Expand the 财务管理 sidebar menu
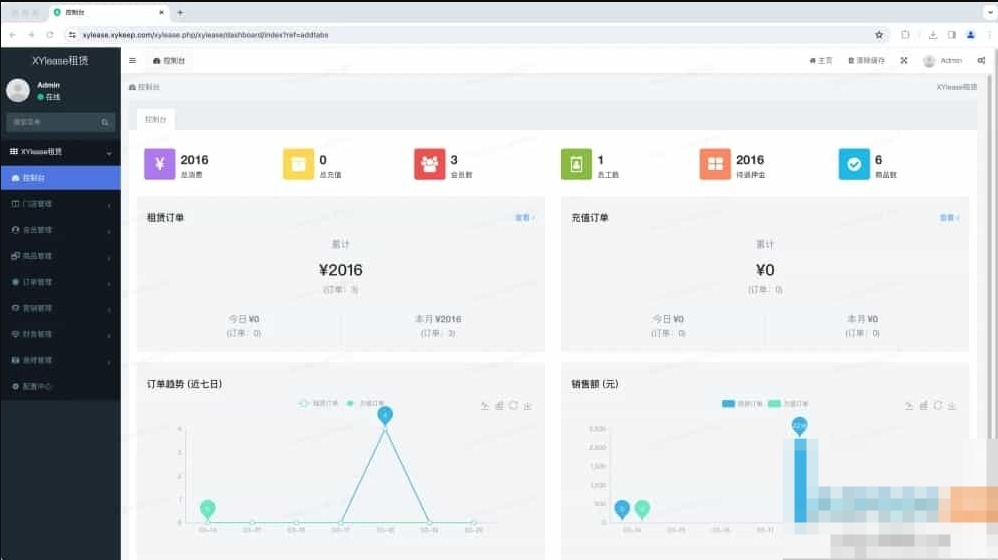 (60, 335)
